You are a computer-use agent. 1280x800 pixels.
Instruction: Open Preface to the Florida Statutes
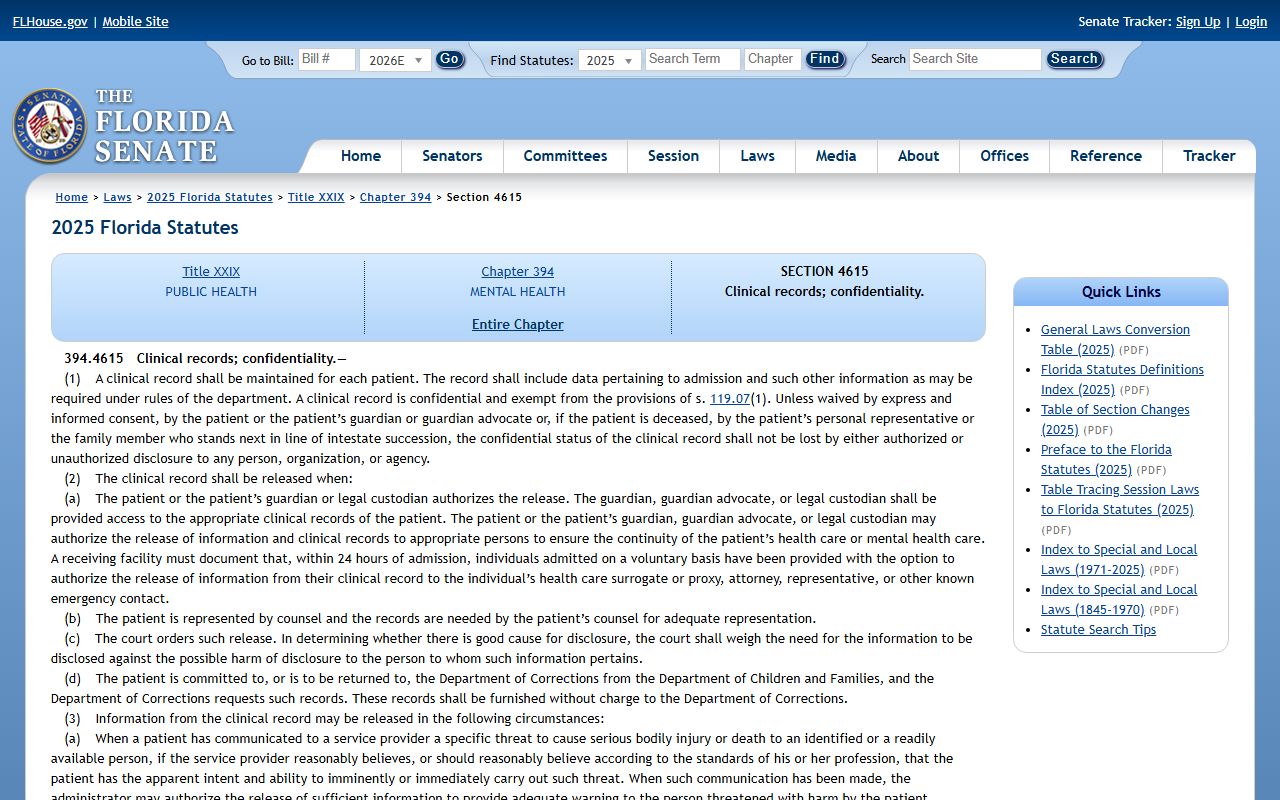pyautogui.click(x=1106, y=459)
